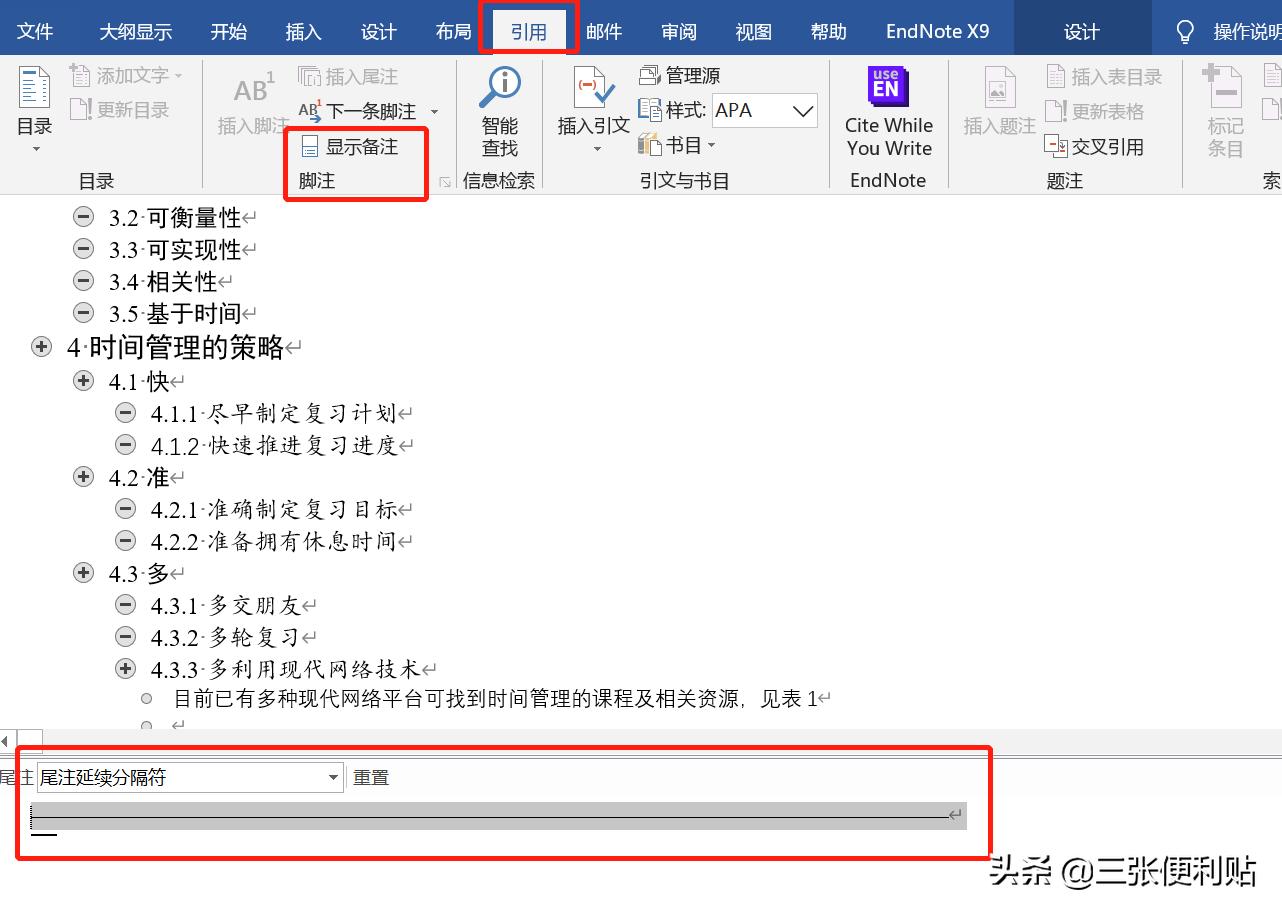Open the 脚注 group dialog launcher
Viewport: 1282px width, 913px height.
click(x=443, y=180)
